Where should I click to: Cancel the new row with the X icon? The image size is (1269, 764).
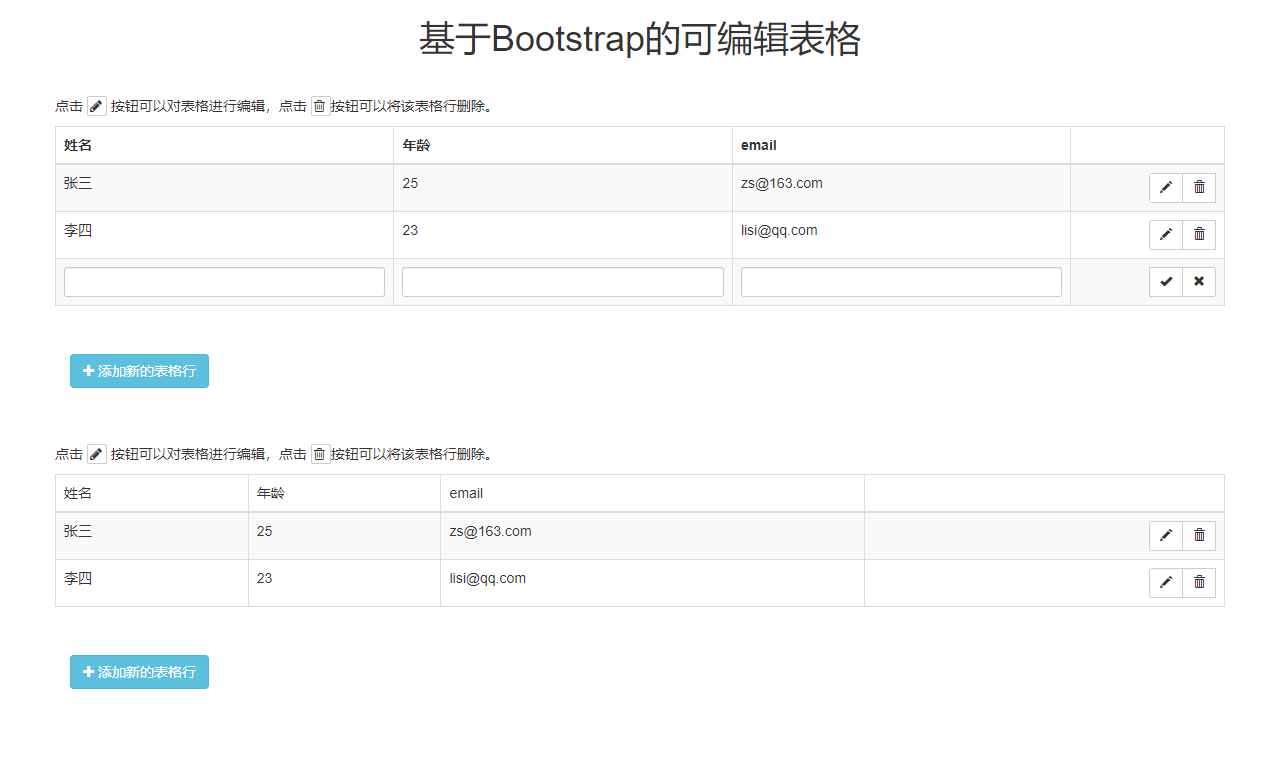coord(1199,282)
